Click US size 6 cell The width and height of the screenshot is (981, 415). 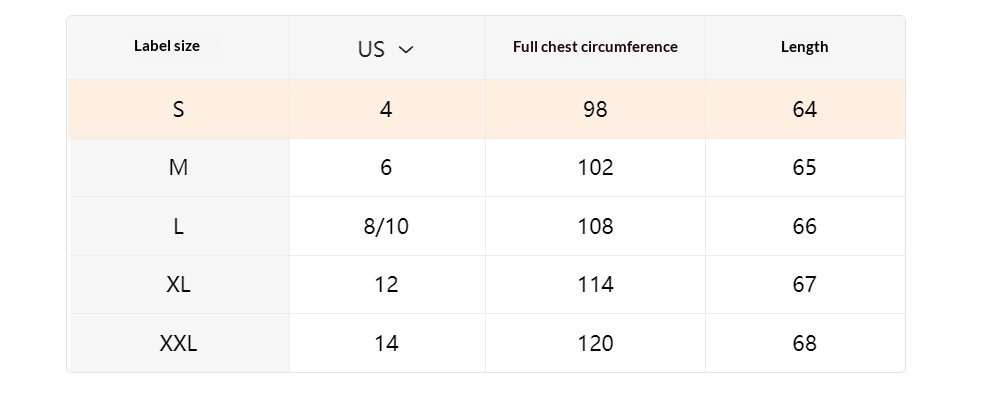386,167
